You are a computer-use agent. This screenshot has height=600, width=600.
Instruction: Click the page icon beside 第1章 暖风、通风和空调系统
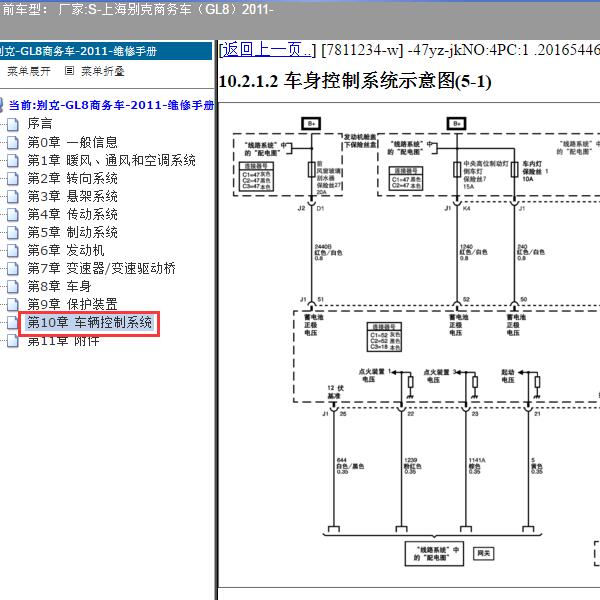pyautogui.click(x=13, y=160)
